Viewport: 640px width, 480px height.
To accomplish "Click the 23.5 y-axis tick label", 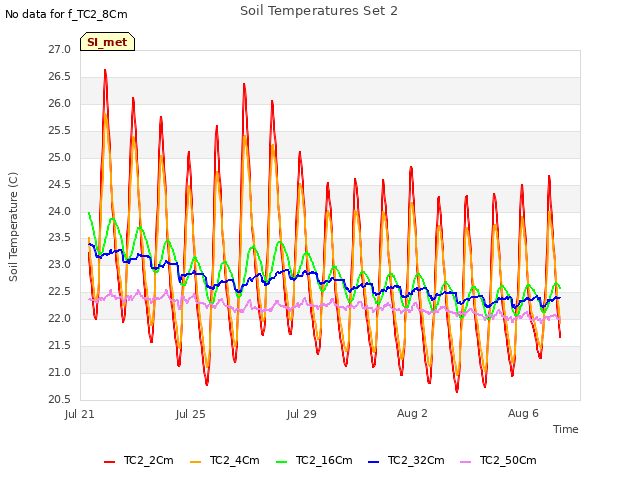I will coord(60,238).
